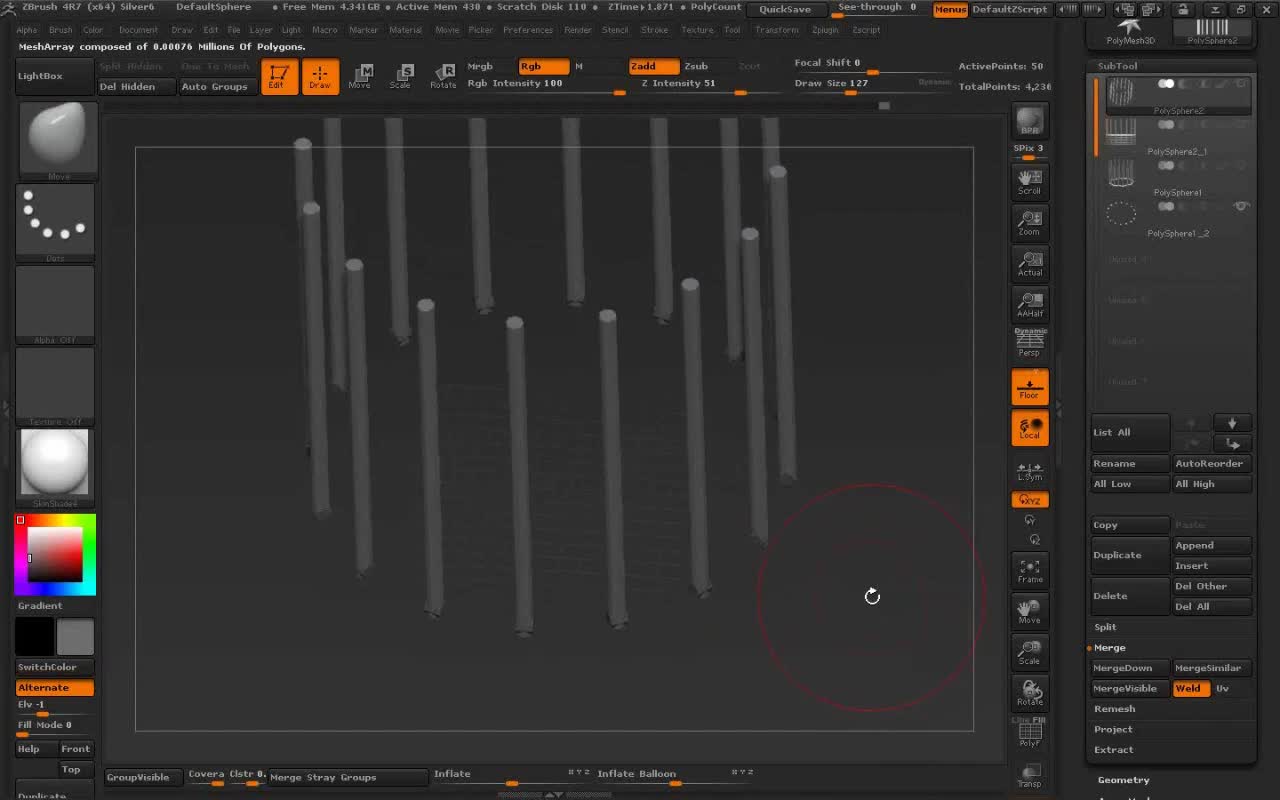Toggle the Weld option
Screen dimensions: 1280x800
point(1191,688)
